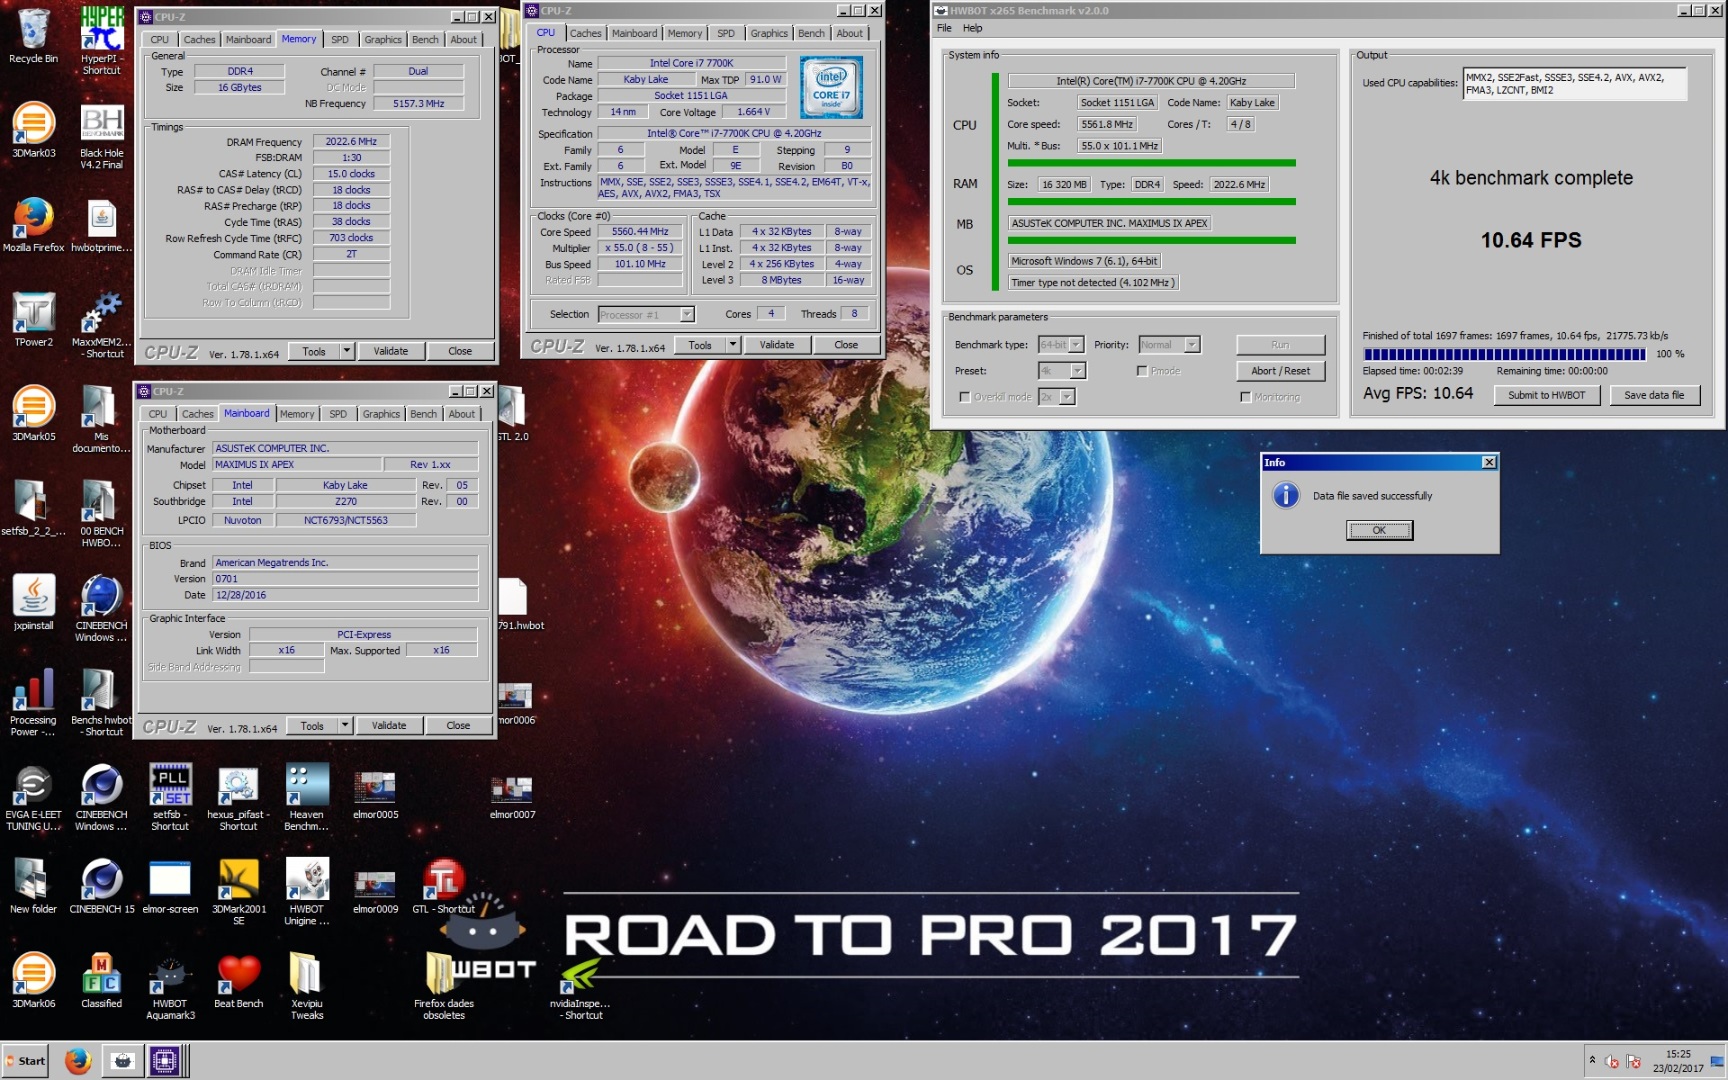Switch to Graphics tab in CPU-Z Mainboard window
1728x1080 pixels.
381,414
